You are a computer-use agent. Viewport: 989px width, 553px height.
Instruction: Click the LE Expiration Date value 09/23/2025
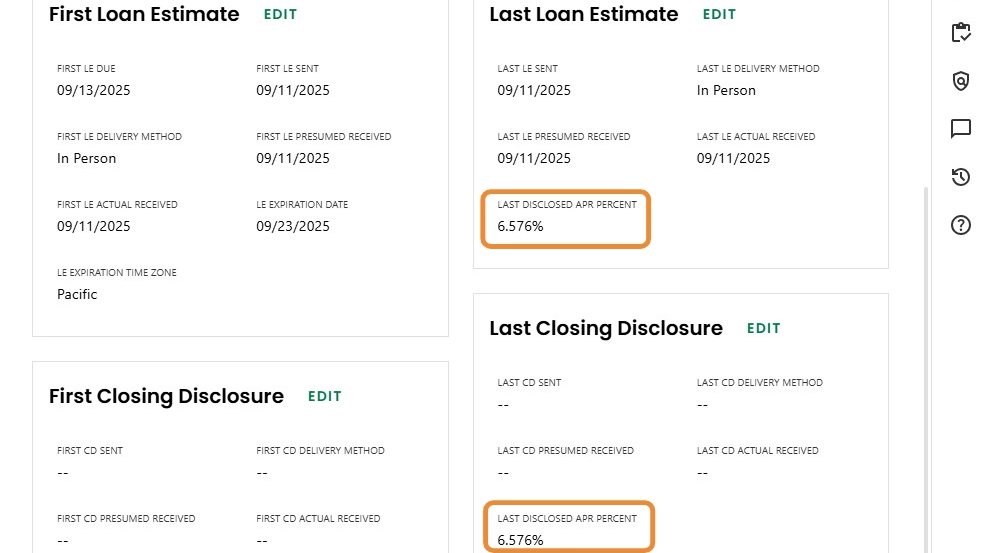293,227
